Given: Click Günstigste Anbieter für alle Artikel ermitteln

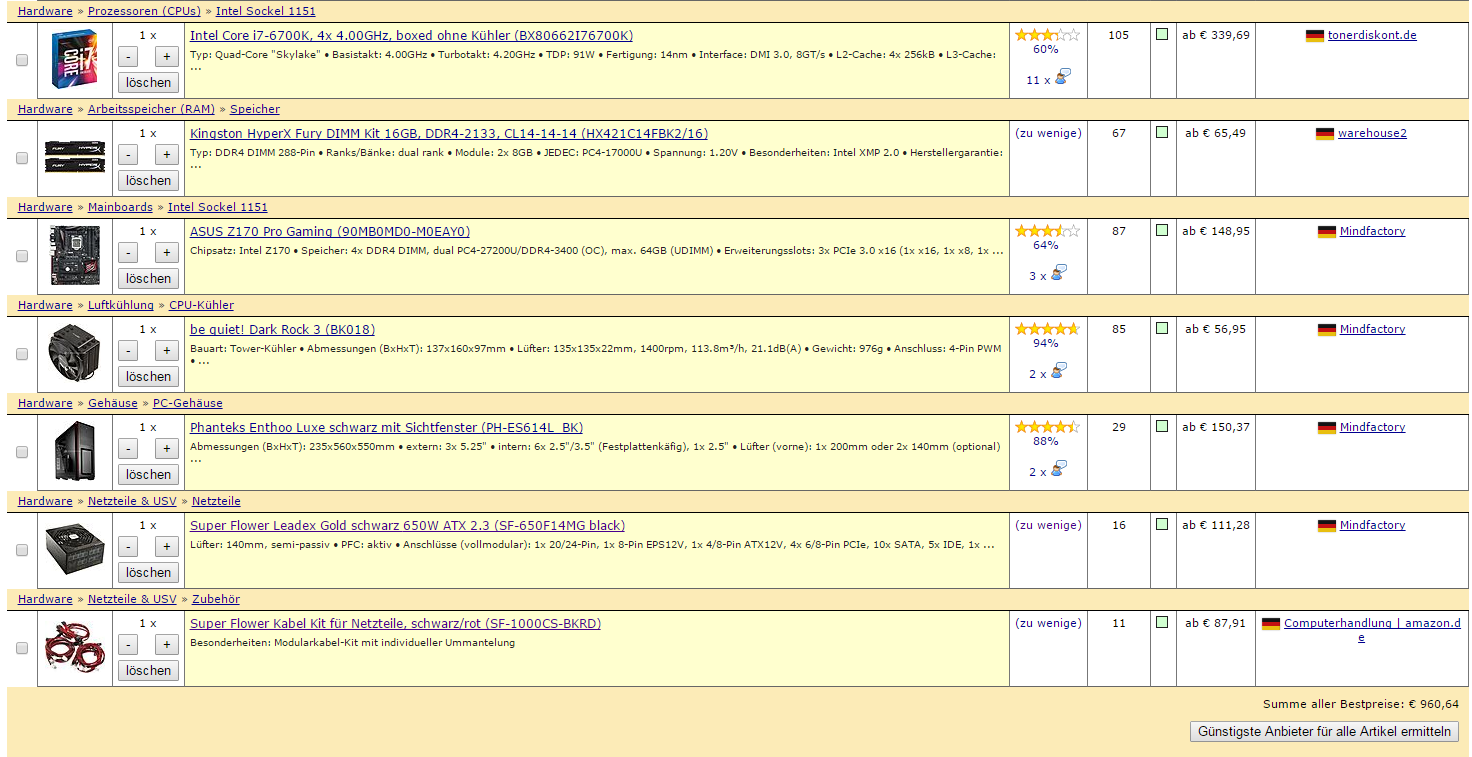Looking at the screenshot, I should 1324,731.
